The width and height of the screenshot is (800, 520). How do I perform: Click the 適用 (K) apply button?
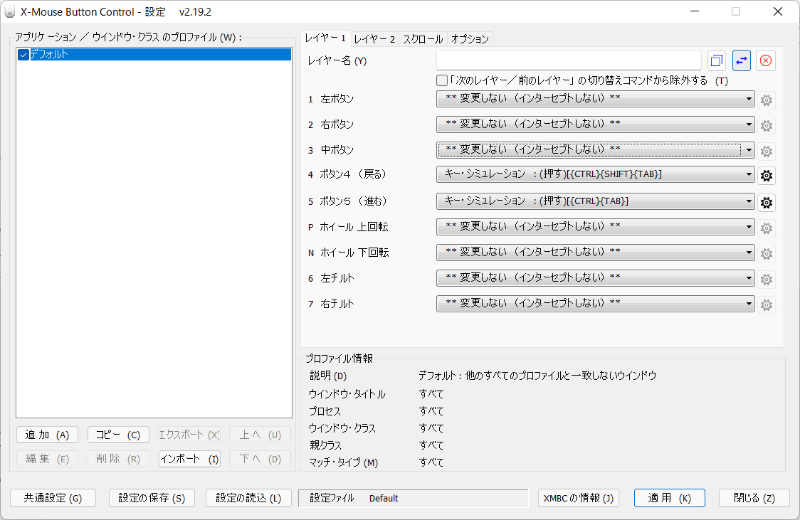669,498
